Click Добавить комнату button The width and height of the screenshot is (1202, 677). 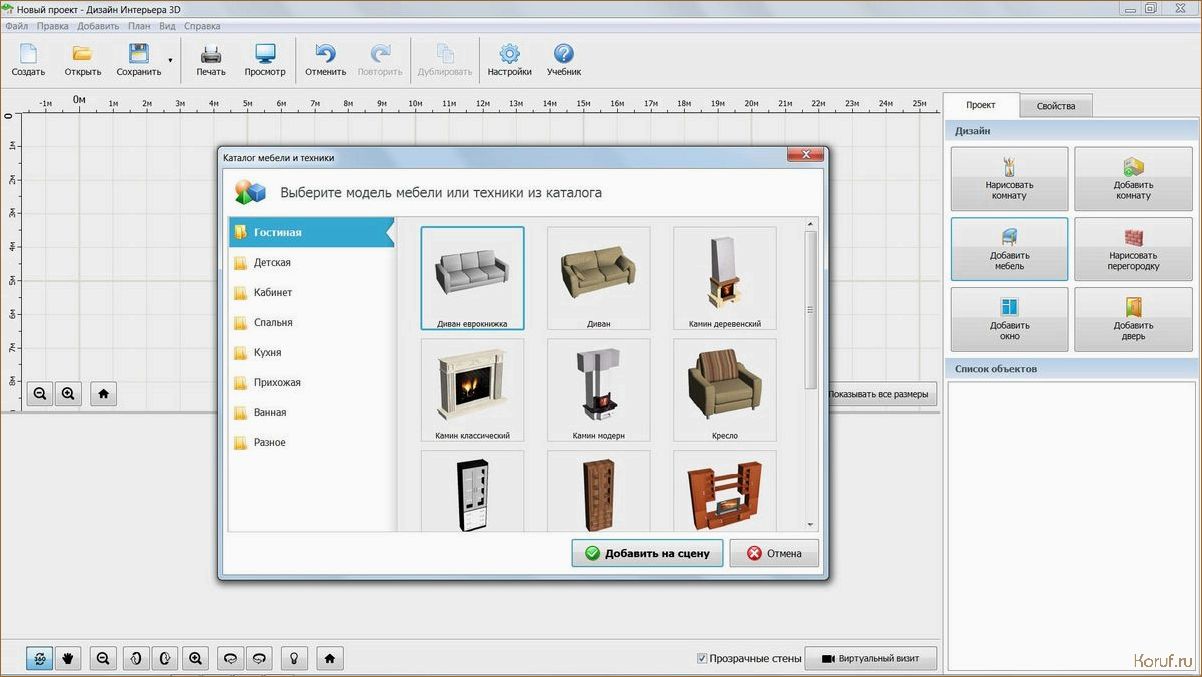coord(1133,178)
